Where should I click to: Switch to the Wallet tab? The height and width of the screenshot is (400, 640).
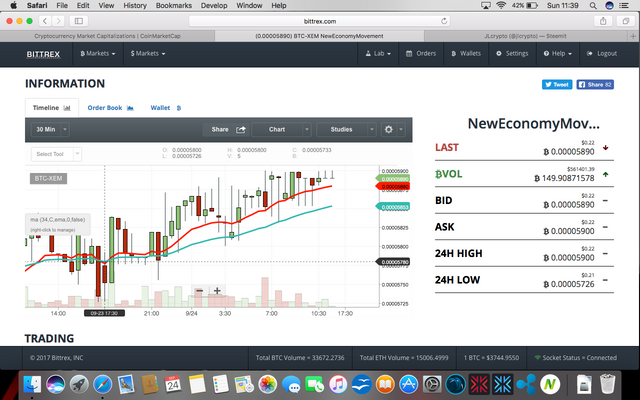[x=166, y=108]
